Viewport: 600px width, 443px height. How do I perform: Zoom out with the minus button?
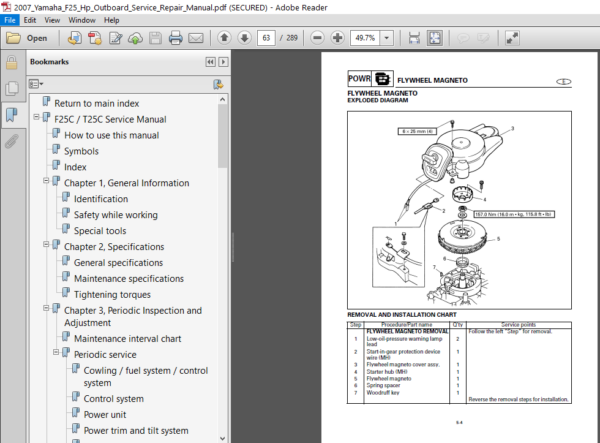[x=317, y=38]
